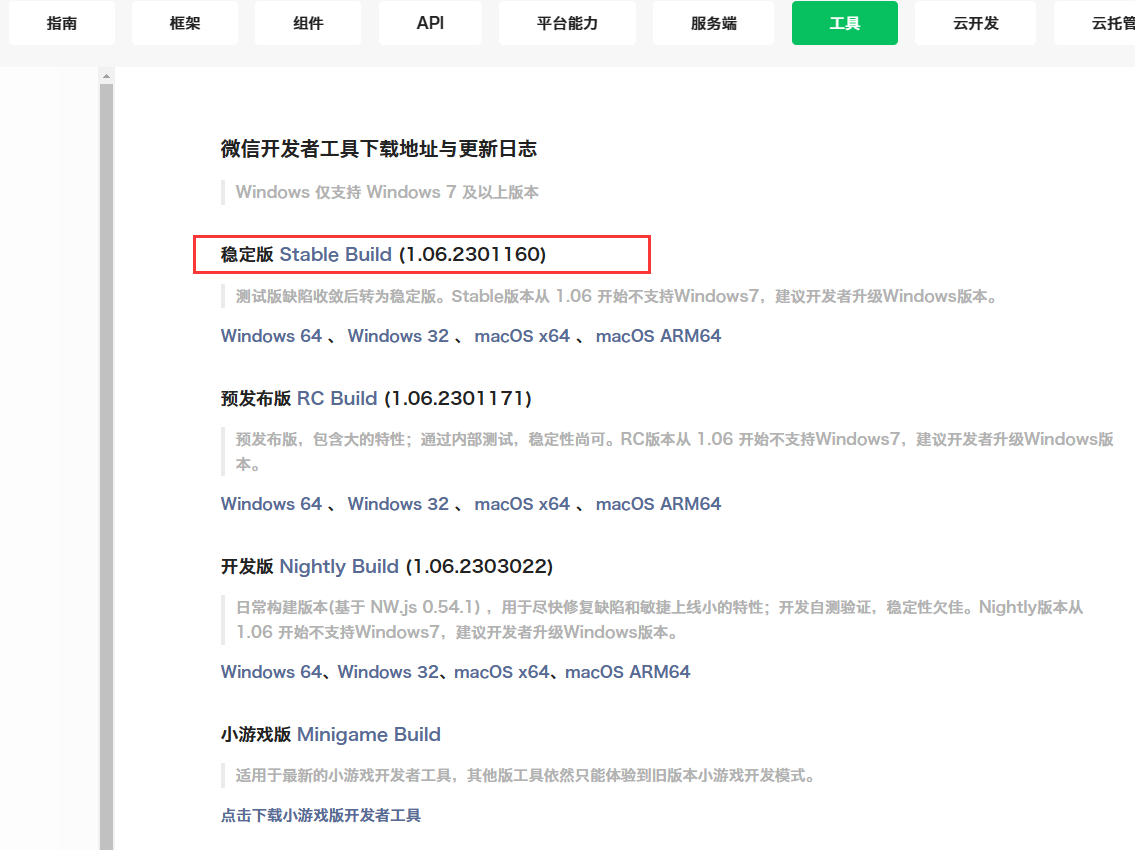This screenshot has width=1135, height=850.
Task: Click the note starting 适用于最新的小游戏开发者工具
Action: click(x=526, y=775)
